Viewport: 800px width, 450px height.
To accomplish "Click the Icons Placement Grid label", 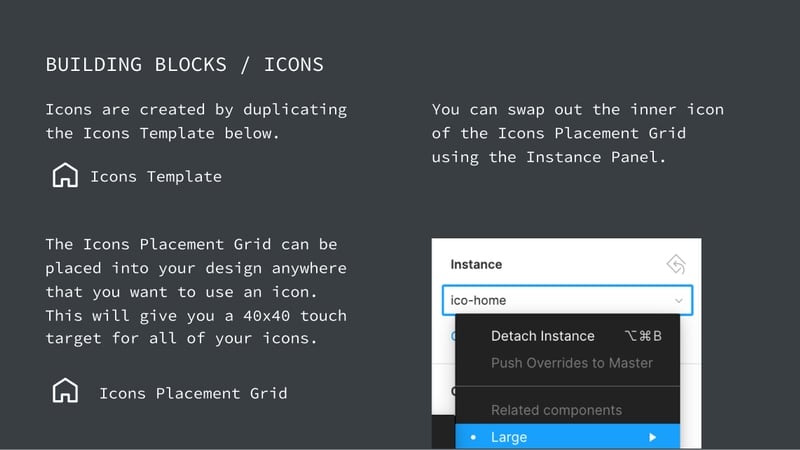I will 193,393.
